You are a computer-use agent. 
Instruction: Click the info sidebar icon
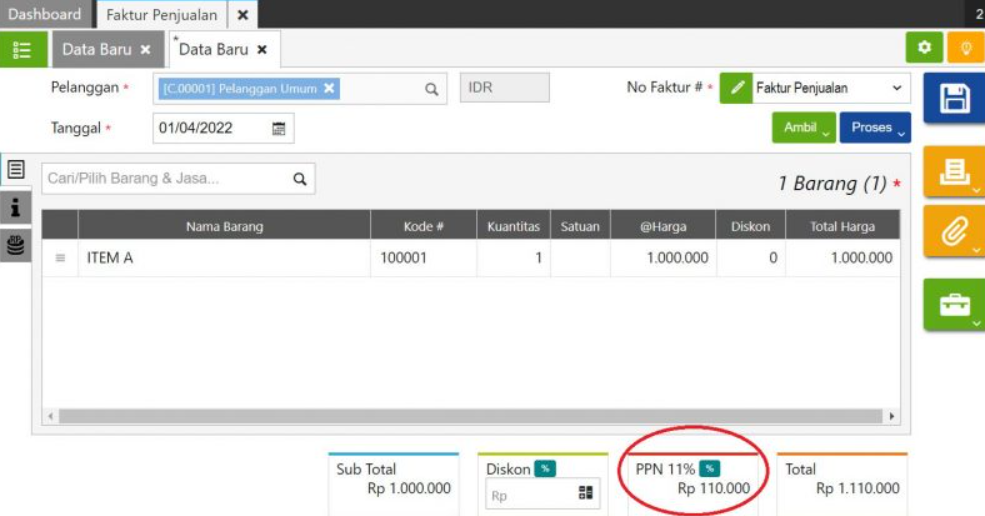pos(15,207)
